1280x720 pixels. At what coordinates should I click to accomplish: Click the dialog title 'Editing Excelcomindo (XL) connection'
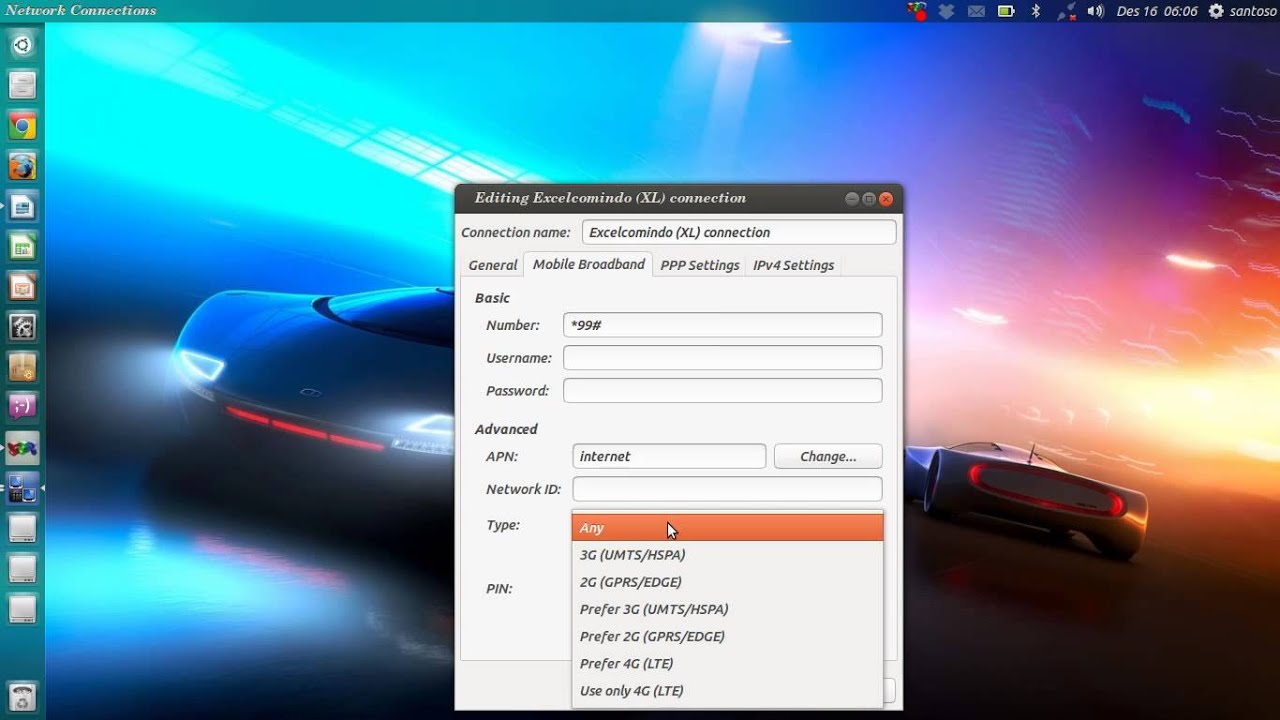pos(610,198)
